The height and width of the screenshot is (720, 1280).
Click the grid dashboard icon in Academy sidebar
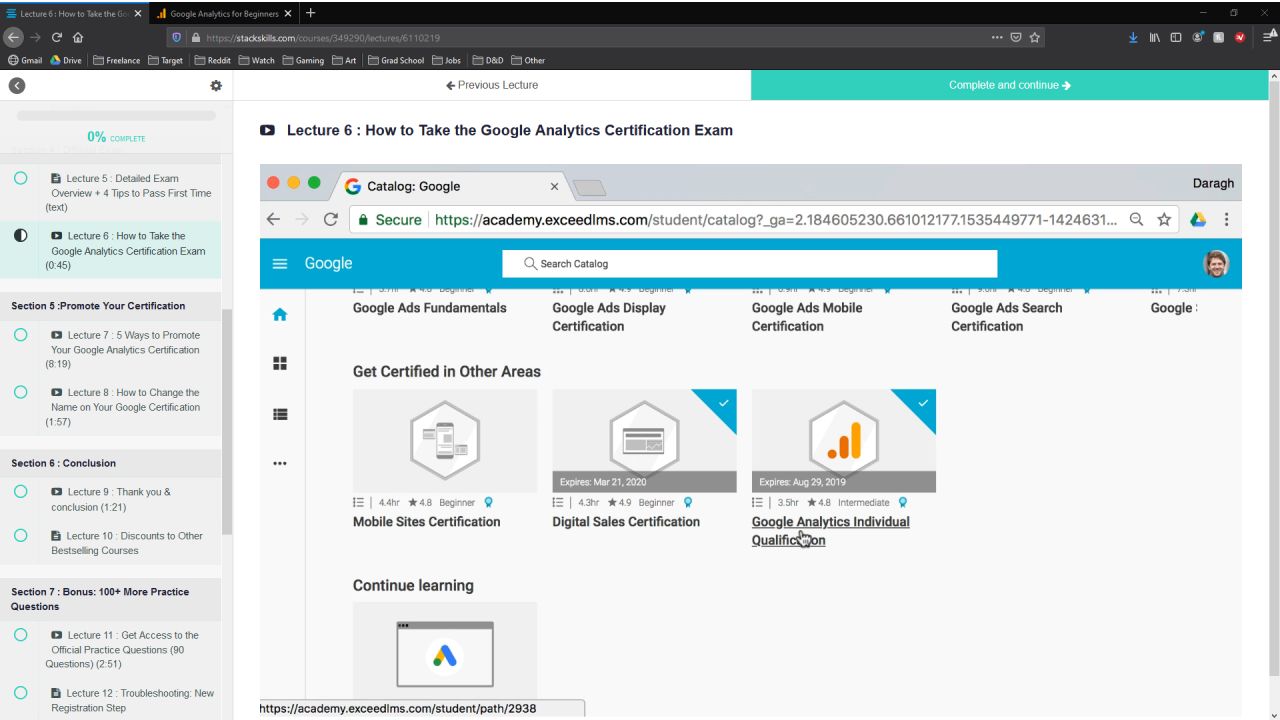click(280, 363)
